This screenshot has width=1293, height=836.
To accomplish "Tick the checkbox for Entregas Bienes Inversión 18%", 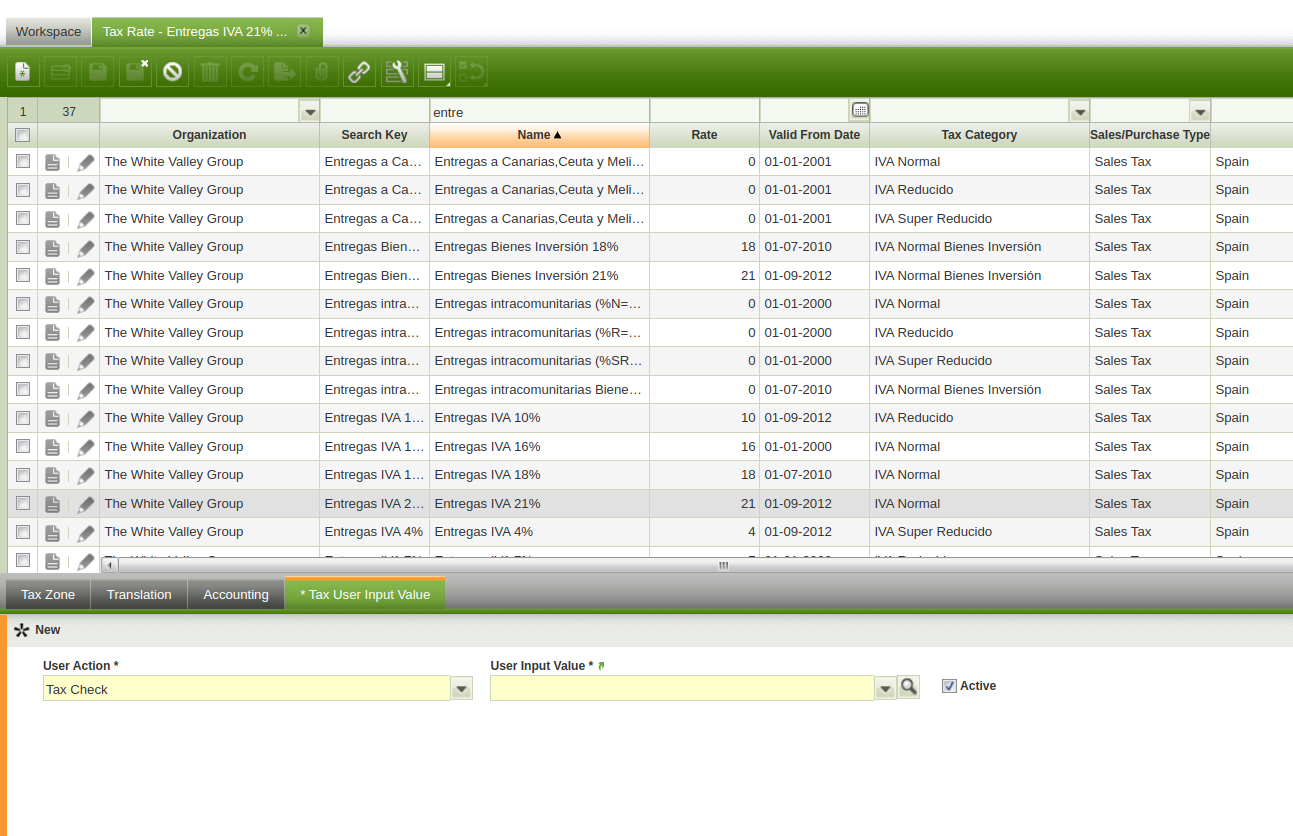I will pos(22,246).
